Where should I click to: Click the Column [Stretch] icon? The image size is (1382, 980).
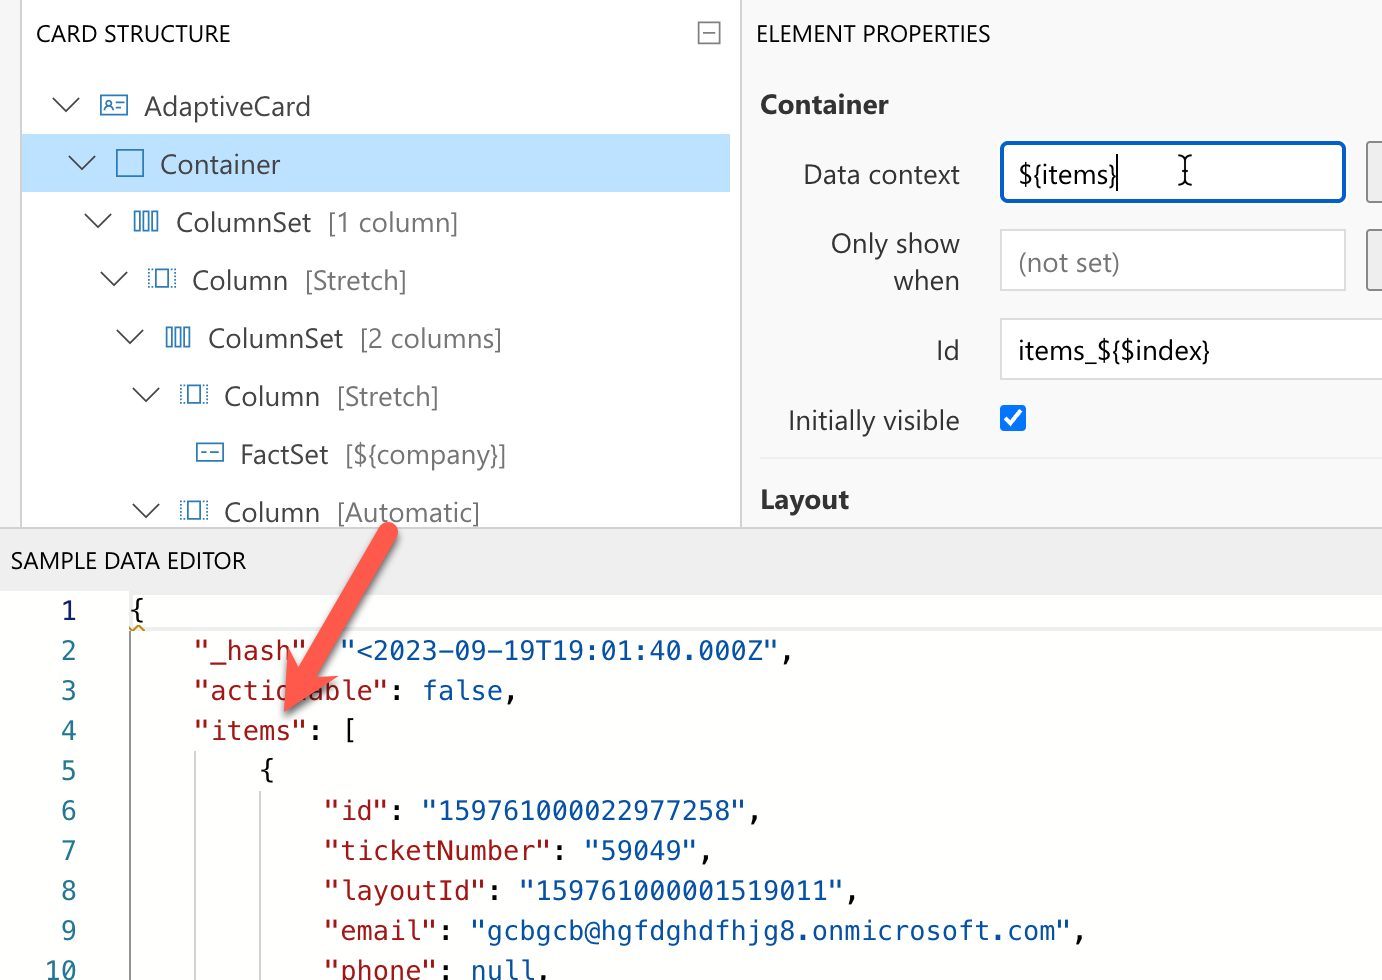click(162, 279)
